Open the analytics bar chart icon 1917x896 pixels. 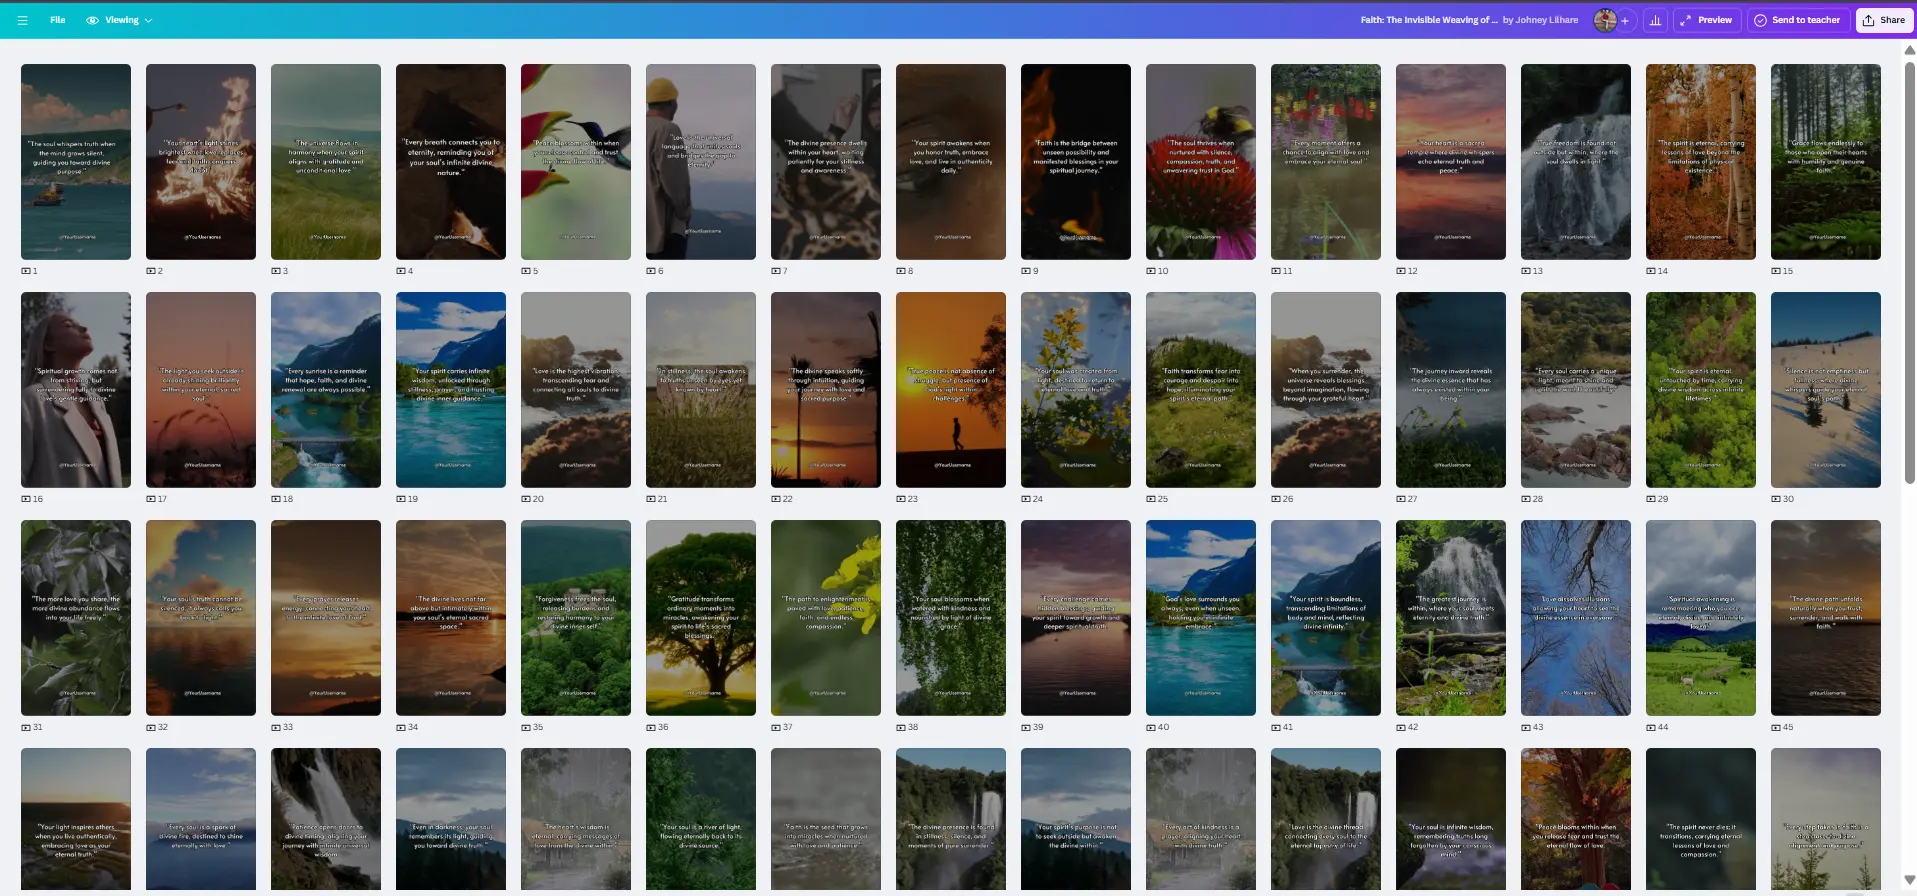point(1656,20)
